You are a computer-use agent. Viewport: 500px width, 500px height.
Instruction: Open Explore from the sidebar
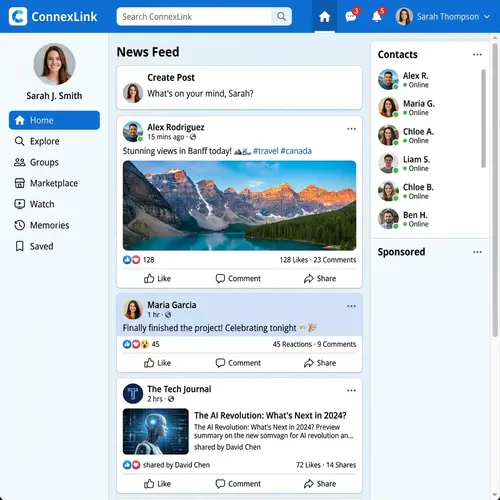(37, 141)
